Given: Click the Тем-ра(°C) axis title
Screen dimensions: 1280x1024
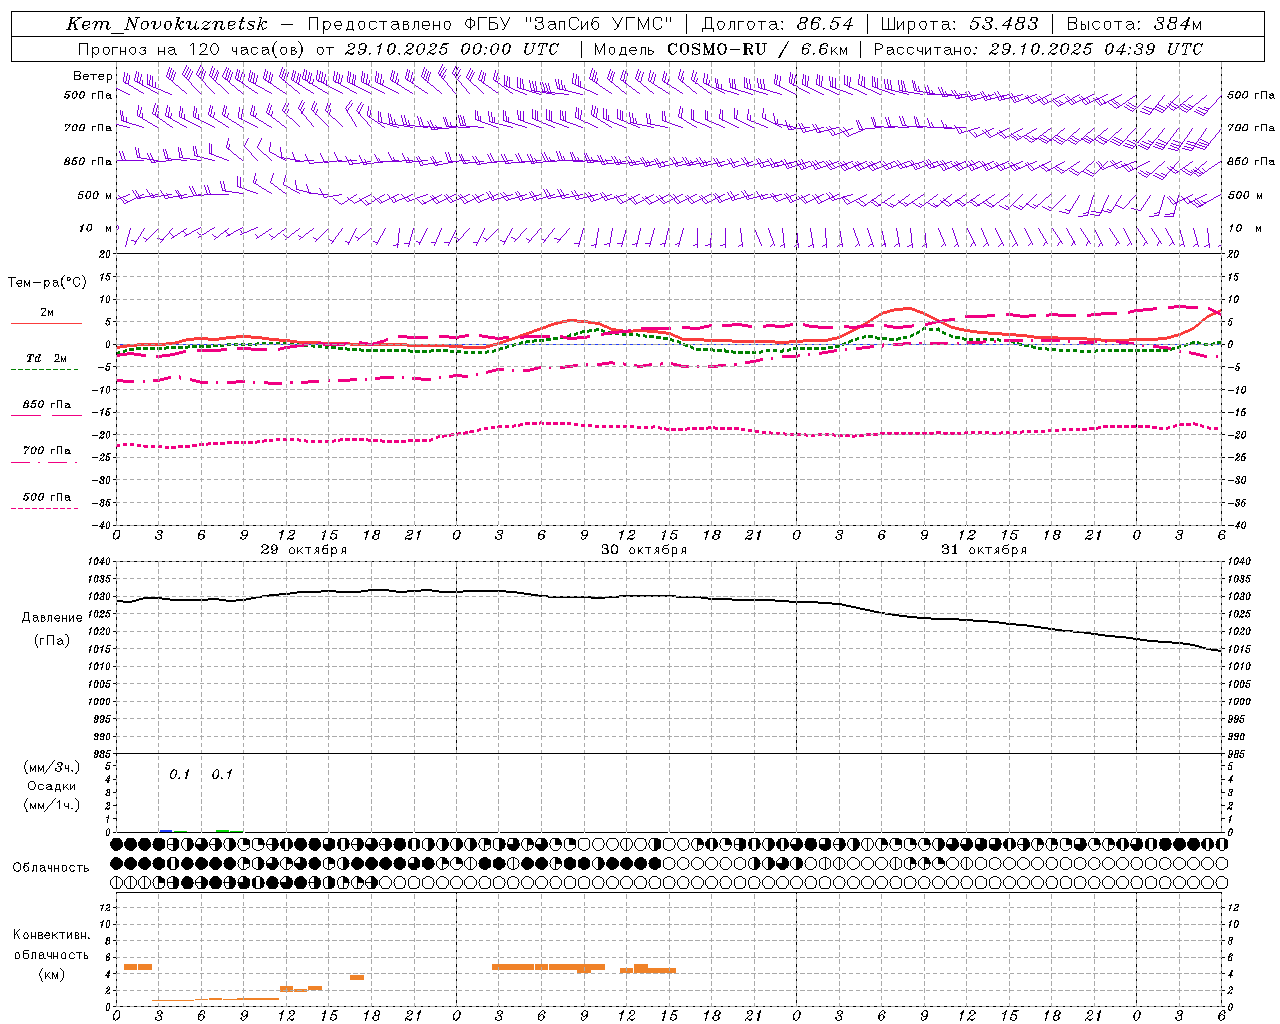Looking at the screenshot, I should pyautogui.click(x=47, y=283).
